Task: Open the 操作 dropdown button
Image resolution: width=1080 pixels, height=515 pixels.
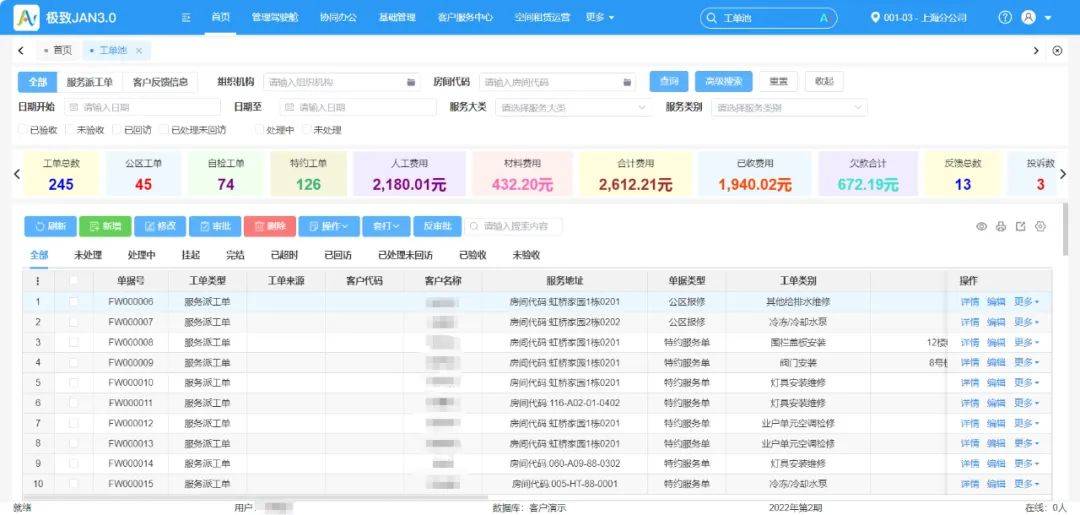Action: click(329, 227)
